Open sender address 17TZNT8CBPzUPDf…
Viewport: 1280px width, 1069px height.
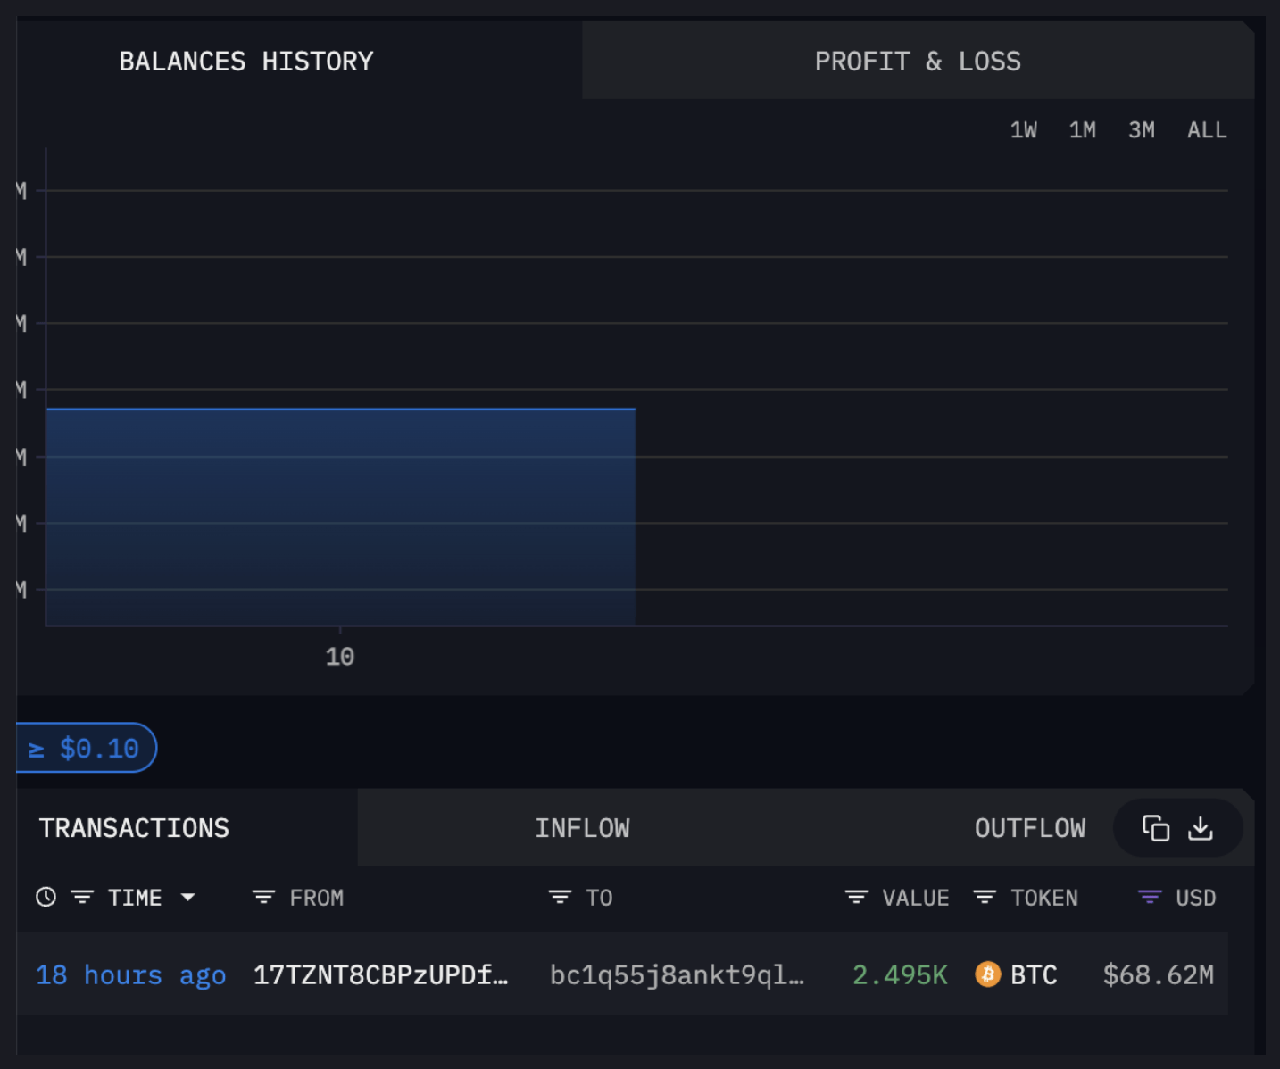point(380,975)
